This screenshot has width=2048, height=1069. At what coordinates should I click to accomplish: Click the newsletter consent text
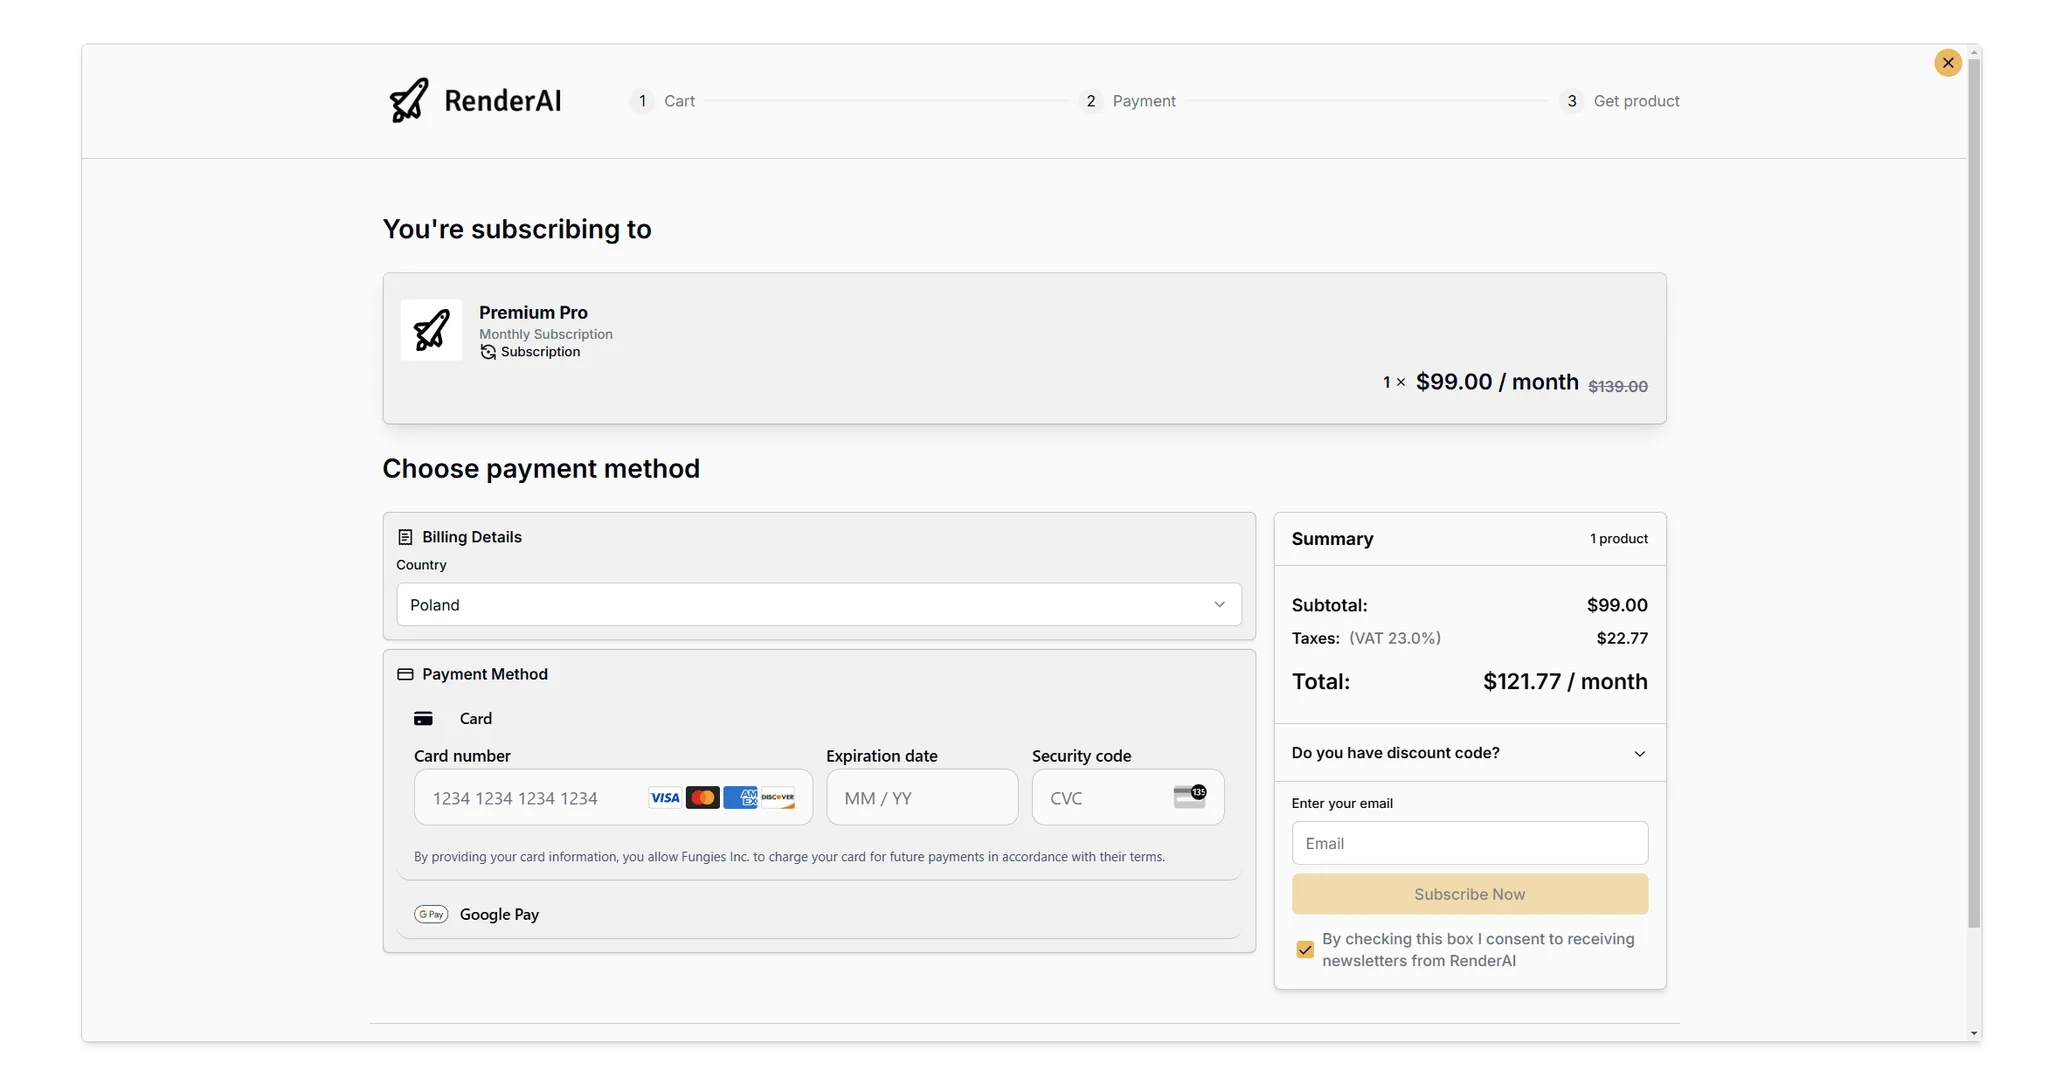(1478, 950)
